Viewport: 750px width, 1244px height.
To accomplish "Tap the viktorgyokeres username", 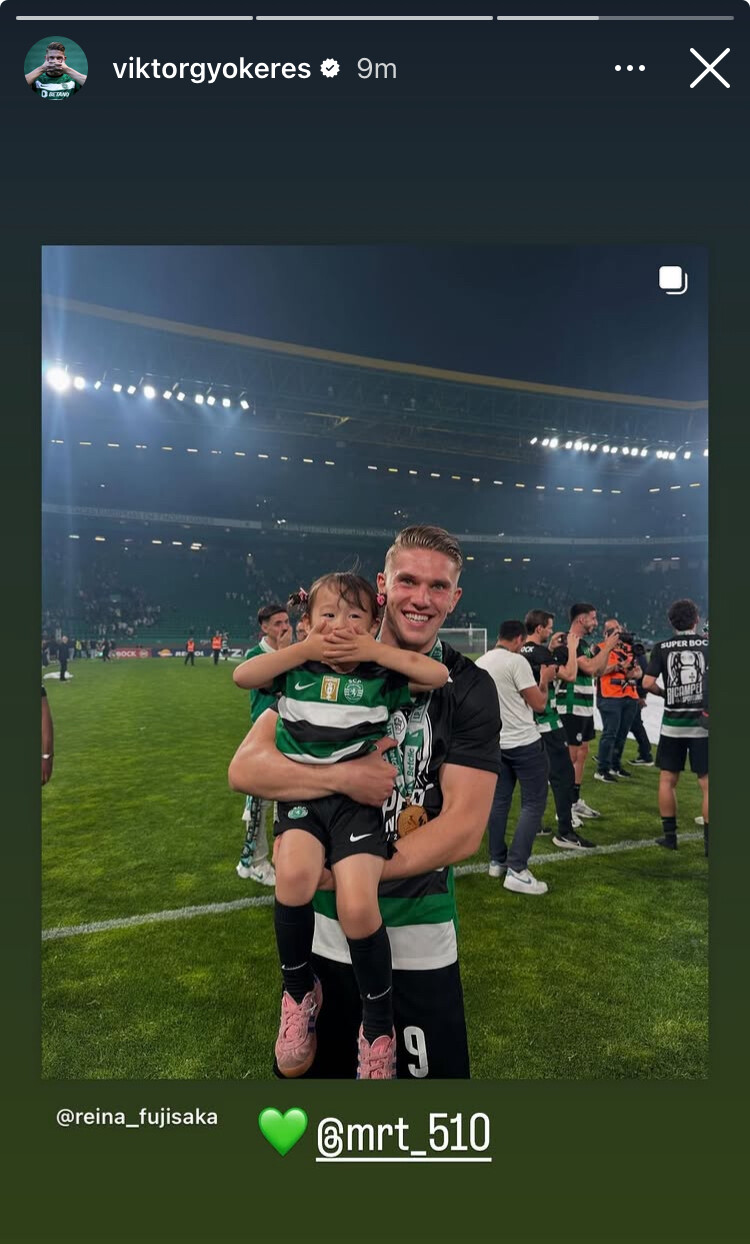I will (212, 68).
